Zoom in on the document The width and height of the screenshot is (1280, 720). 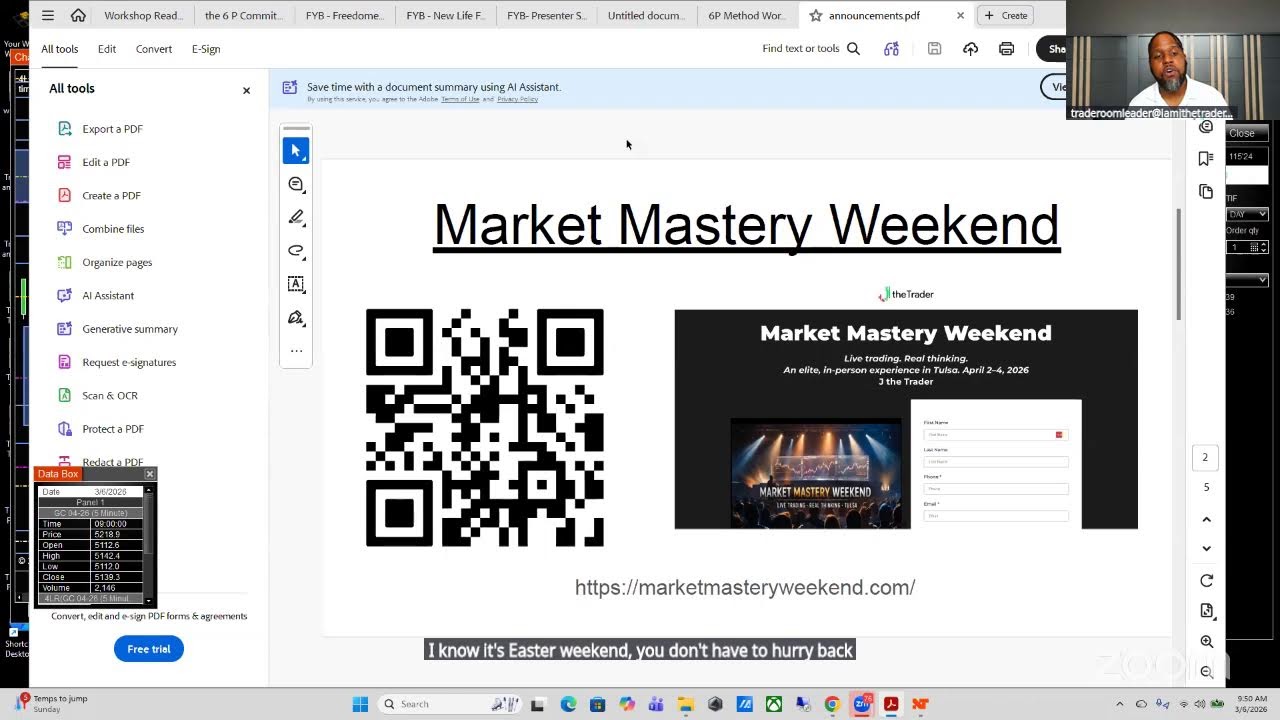(x=1206, y=642)
